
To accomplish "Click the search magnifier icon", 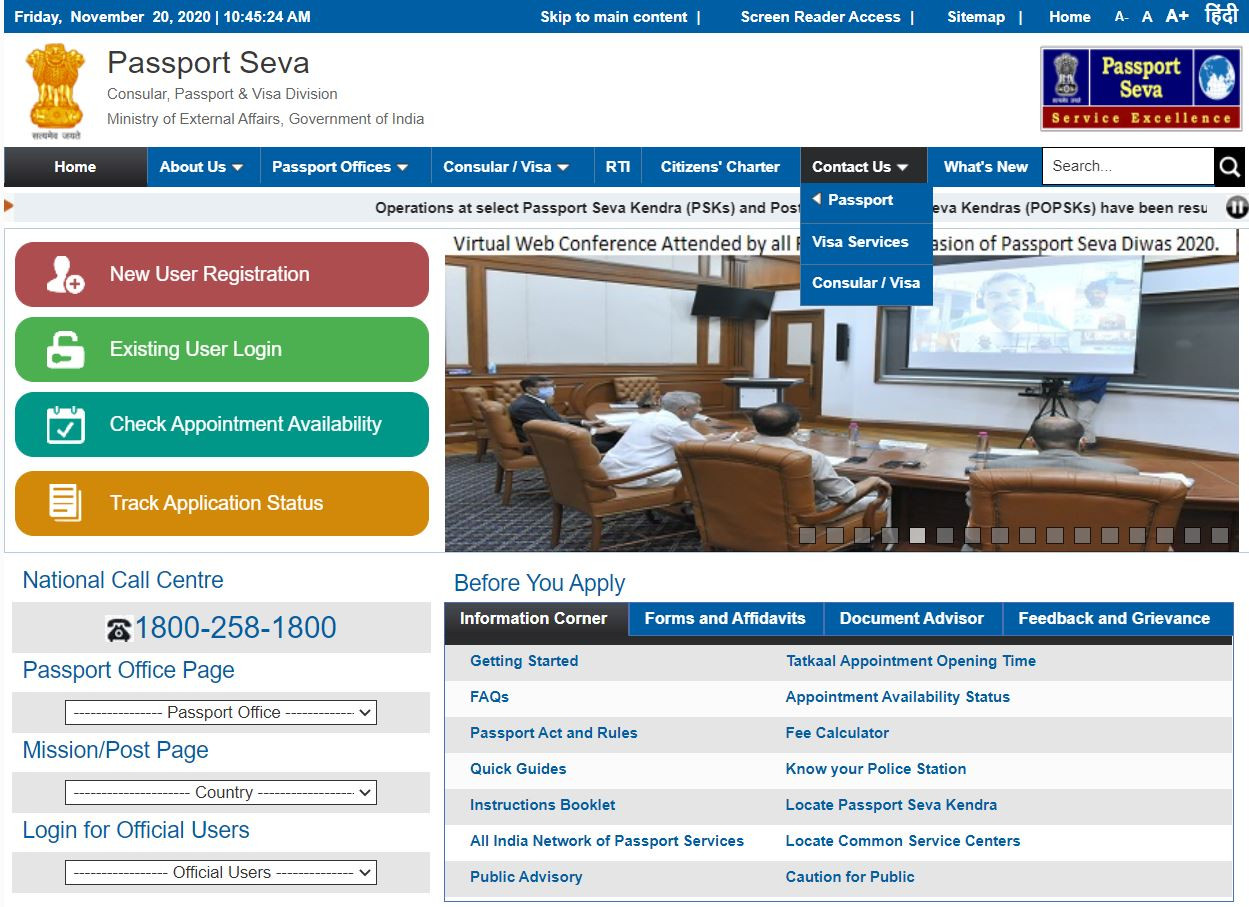I will [1230, 167].
